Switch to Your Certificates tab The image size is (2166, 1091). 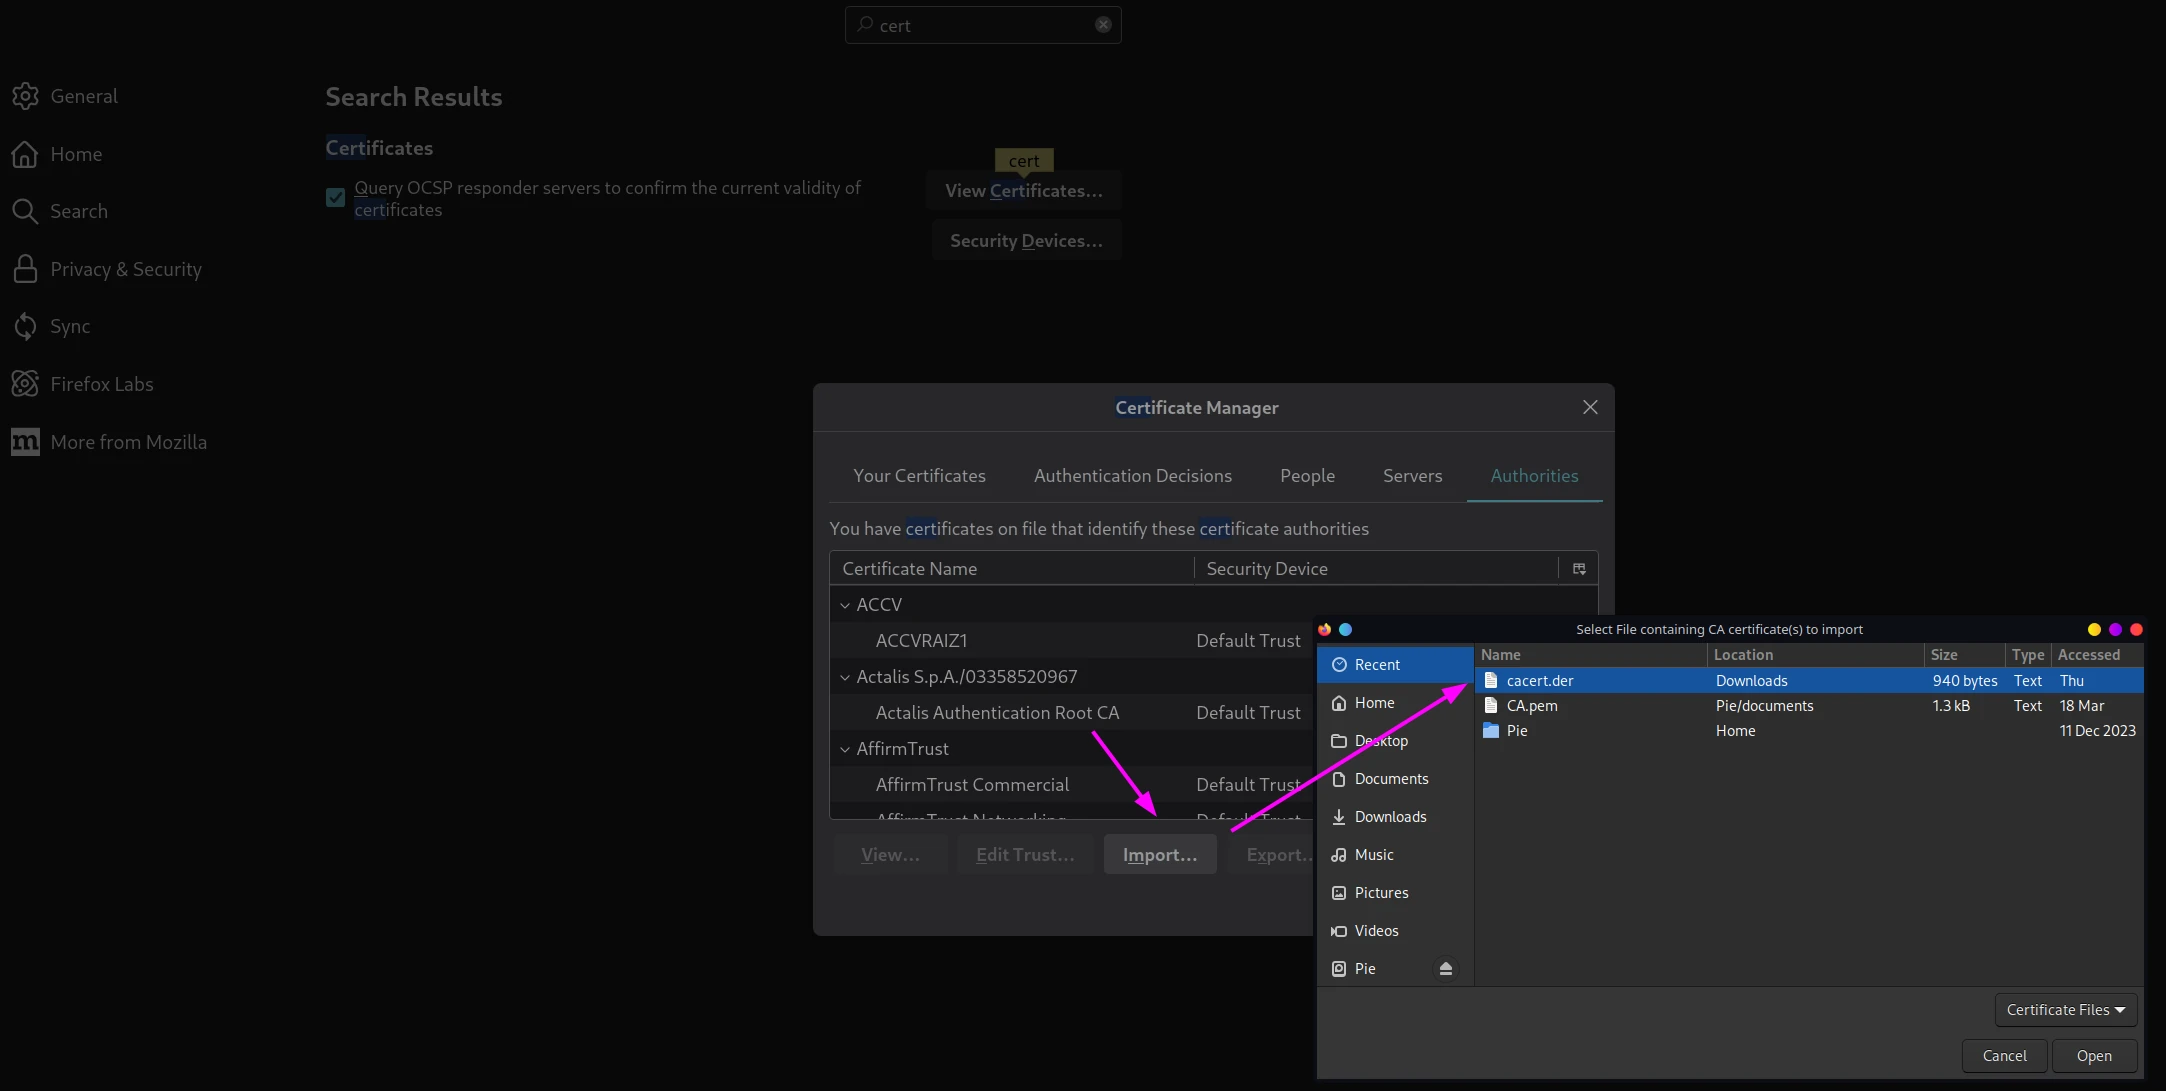coord(919,476)
